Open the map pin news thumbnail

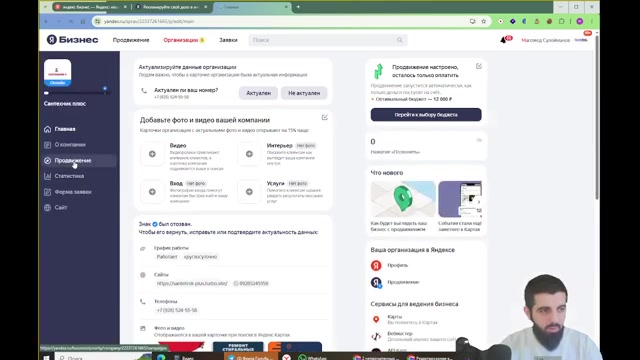point(403,199)
